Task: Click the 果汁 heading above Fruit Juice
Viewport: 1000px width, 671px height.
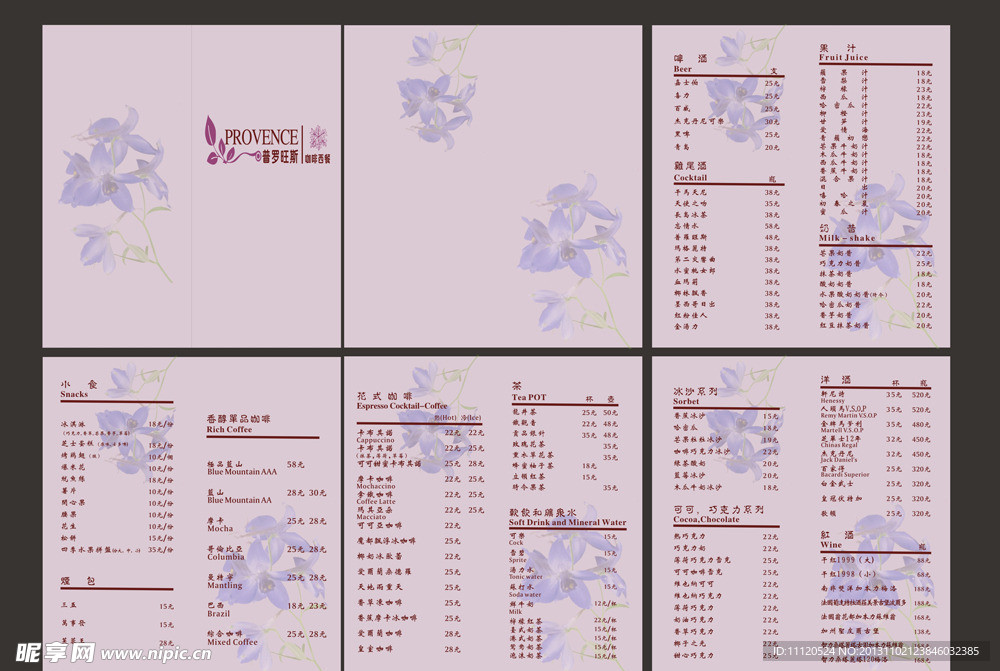Action: pos(837,48)
